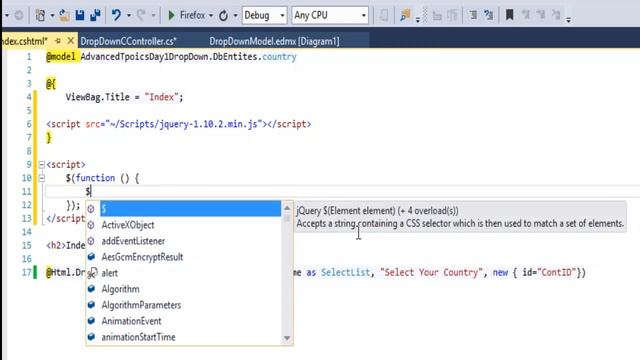Click the @model directive on line 1
The image size is (640, 360).
(61, 57)
